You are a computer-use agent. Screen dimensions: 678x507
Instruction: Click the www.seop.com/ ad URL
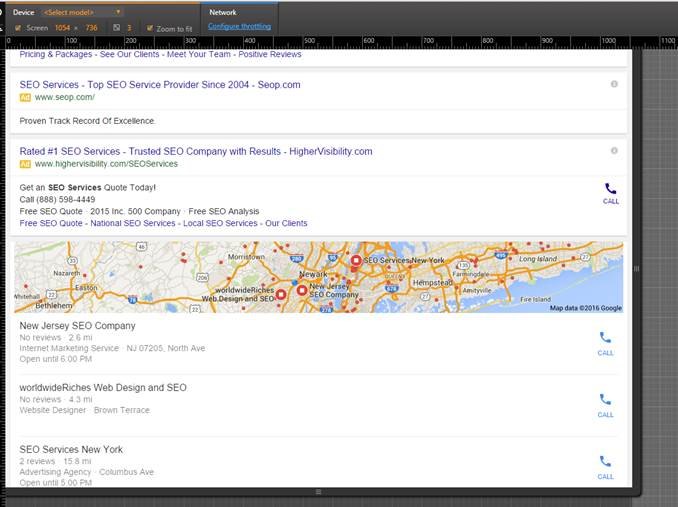point(65,97)
